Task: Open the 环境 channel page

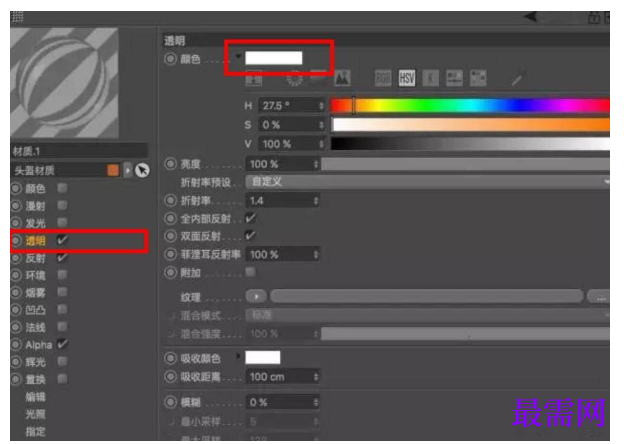Action: coord(35,275)
